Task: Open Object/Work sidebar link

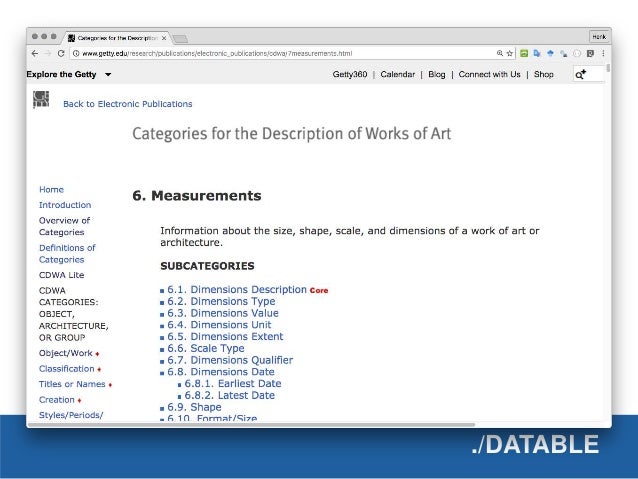Action: click(x=66, y=353)
